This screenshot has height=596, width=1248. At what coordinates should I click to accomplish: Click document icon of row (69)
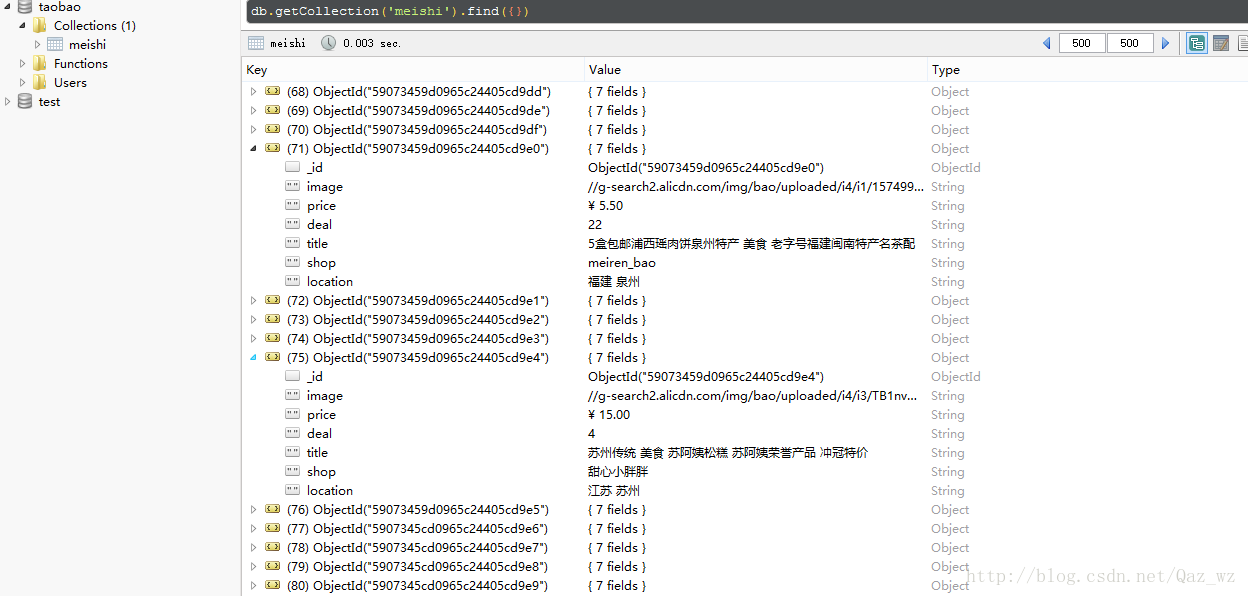pyautogui.click(x=272, y=110)
